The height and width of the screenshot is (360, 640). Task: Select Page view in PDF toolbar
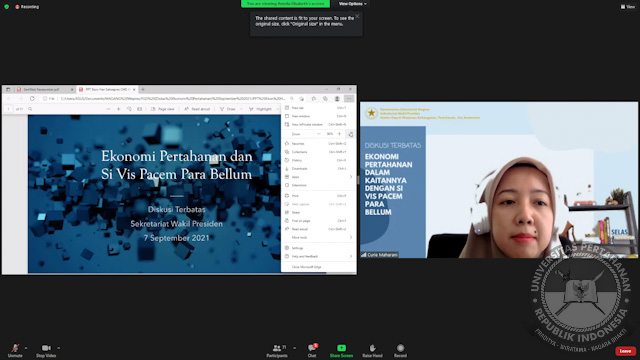(x=162, y=109)
